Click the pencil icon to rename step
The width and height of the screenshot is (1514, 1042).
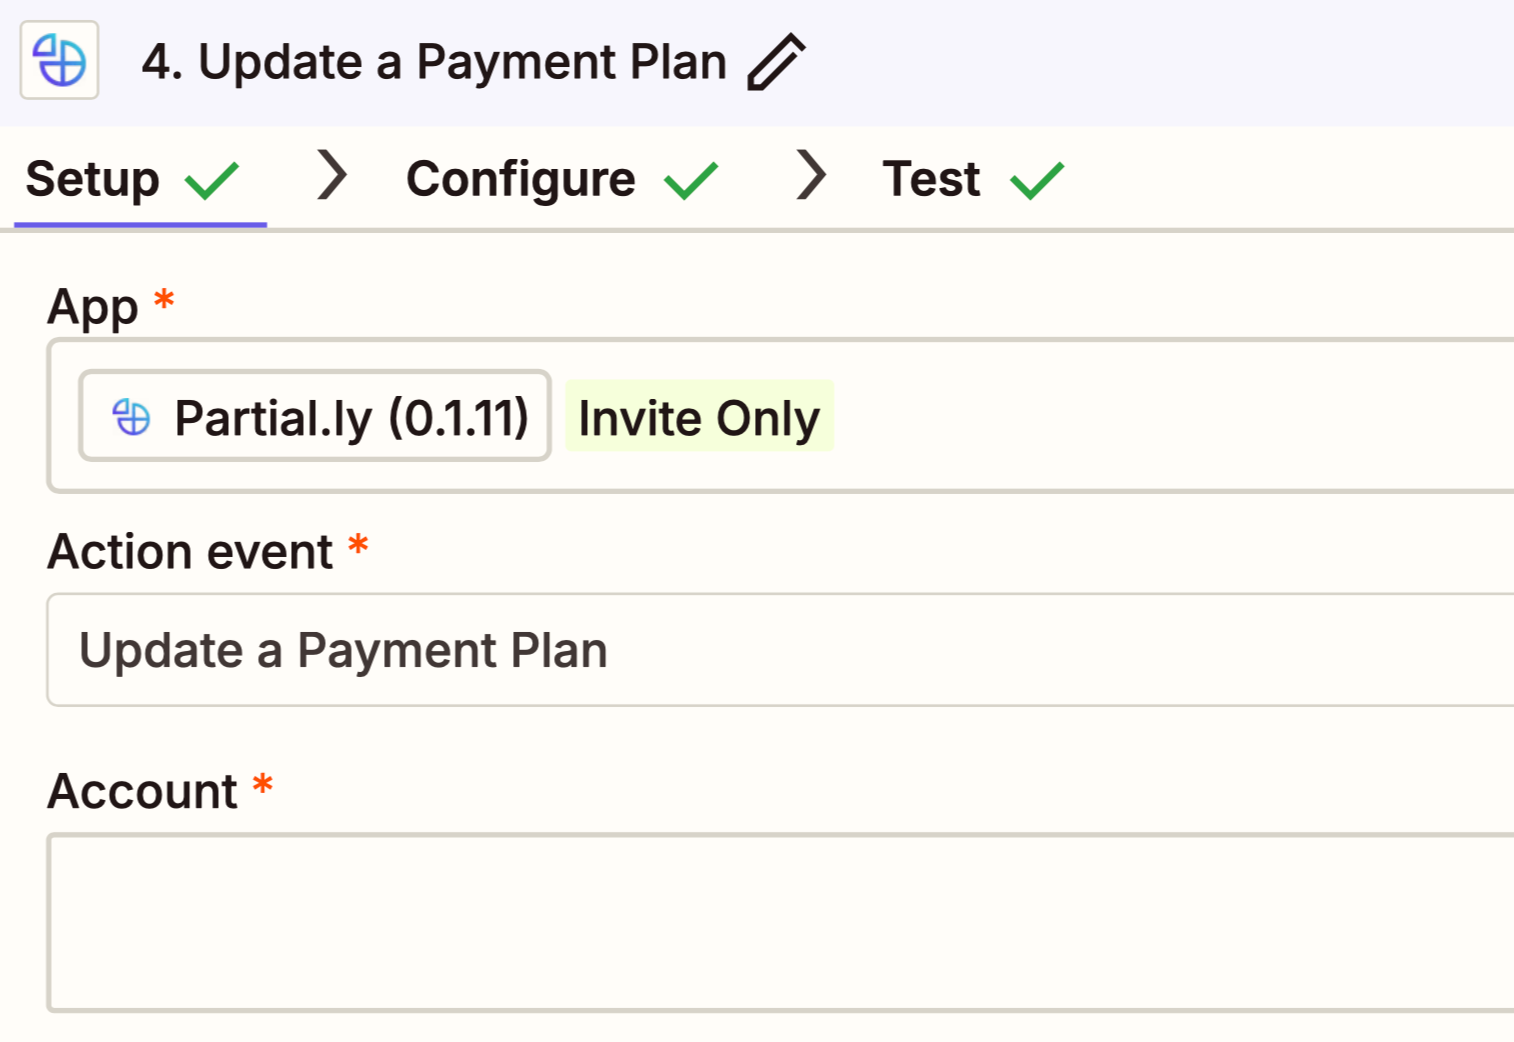tap(776, 62)
